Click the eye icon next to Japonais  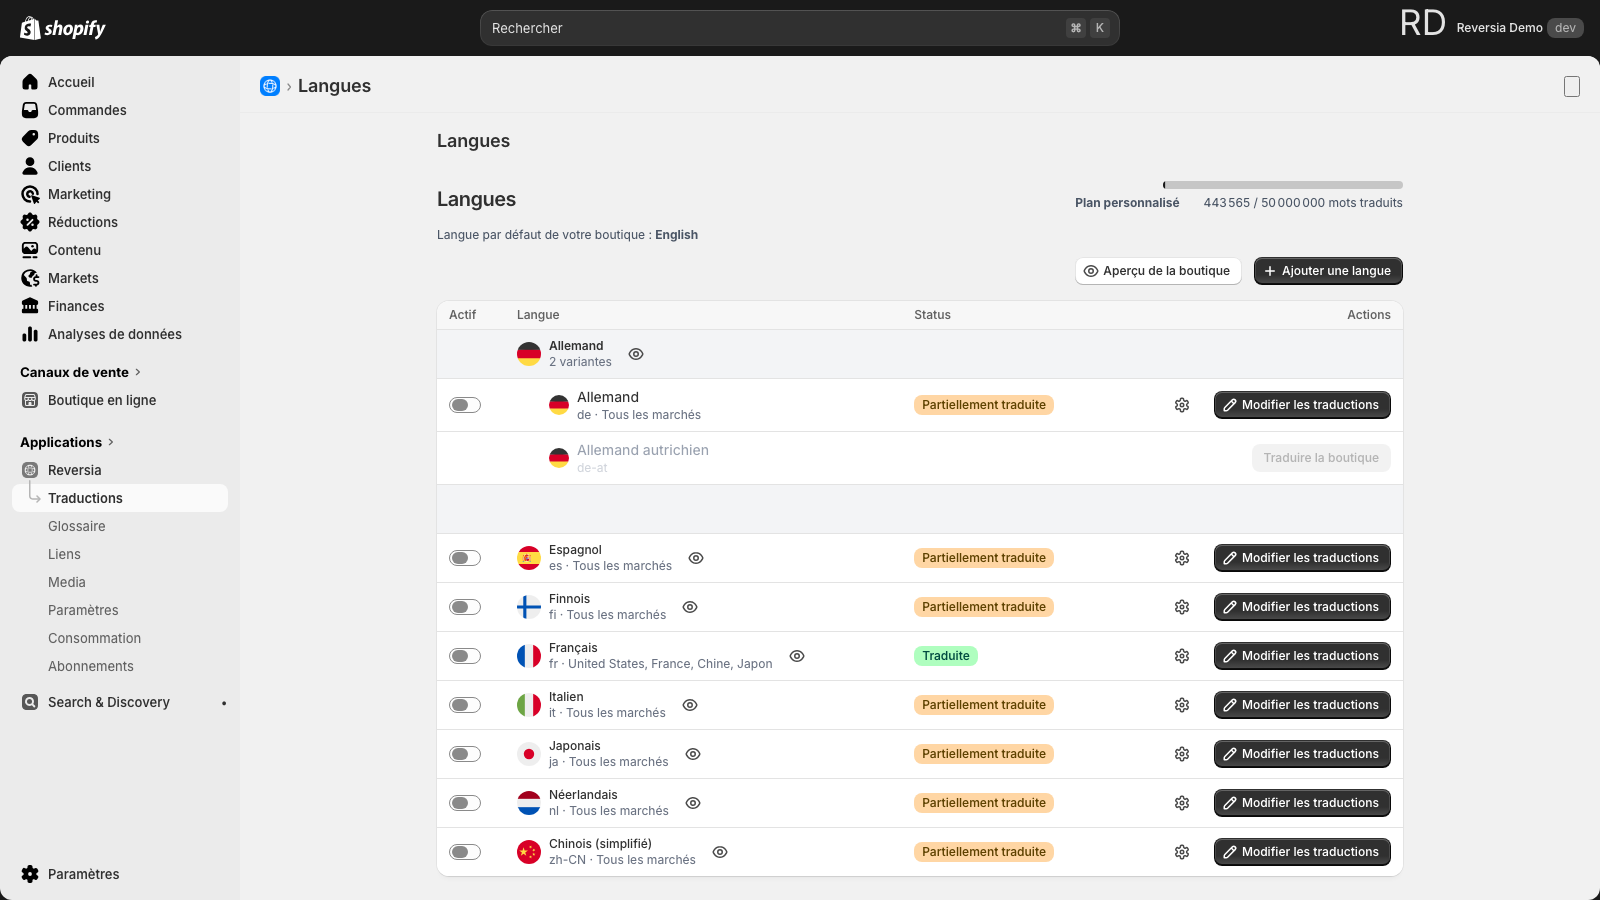click(x=693, y=754)
